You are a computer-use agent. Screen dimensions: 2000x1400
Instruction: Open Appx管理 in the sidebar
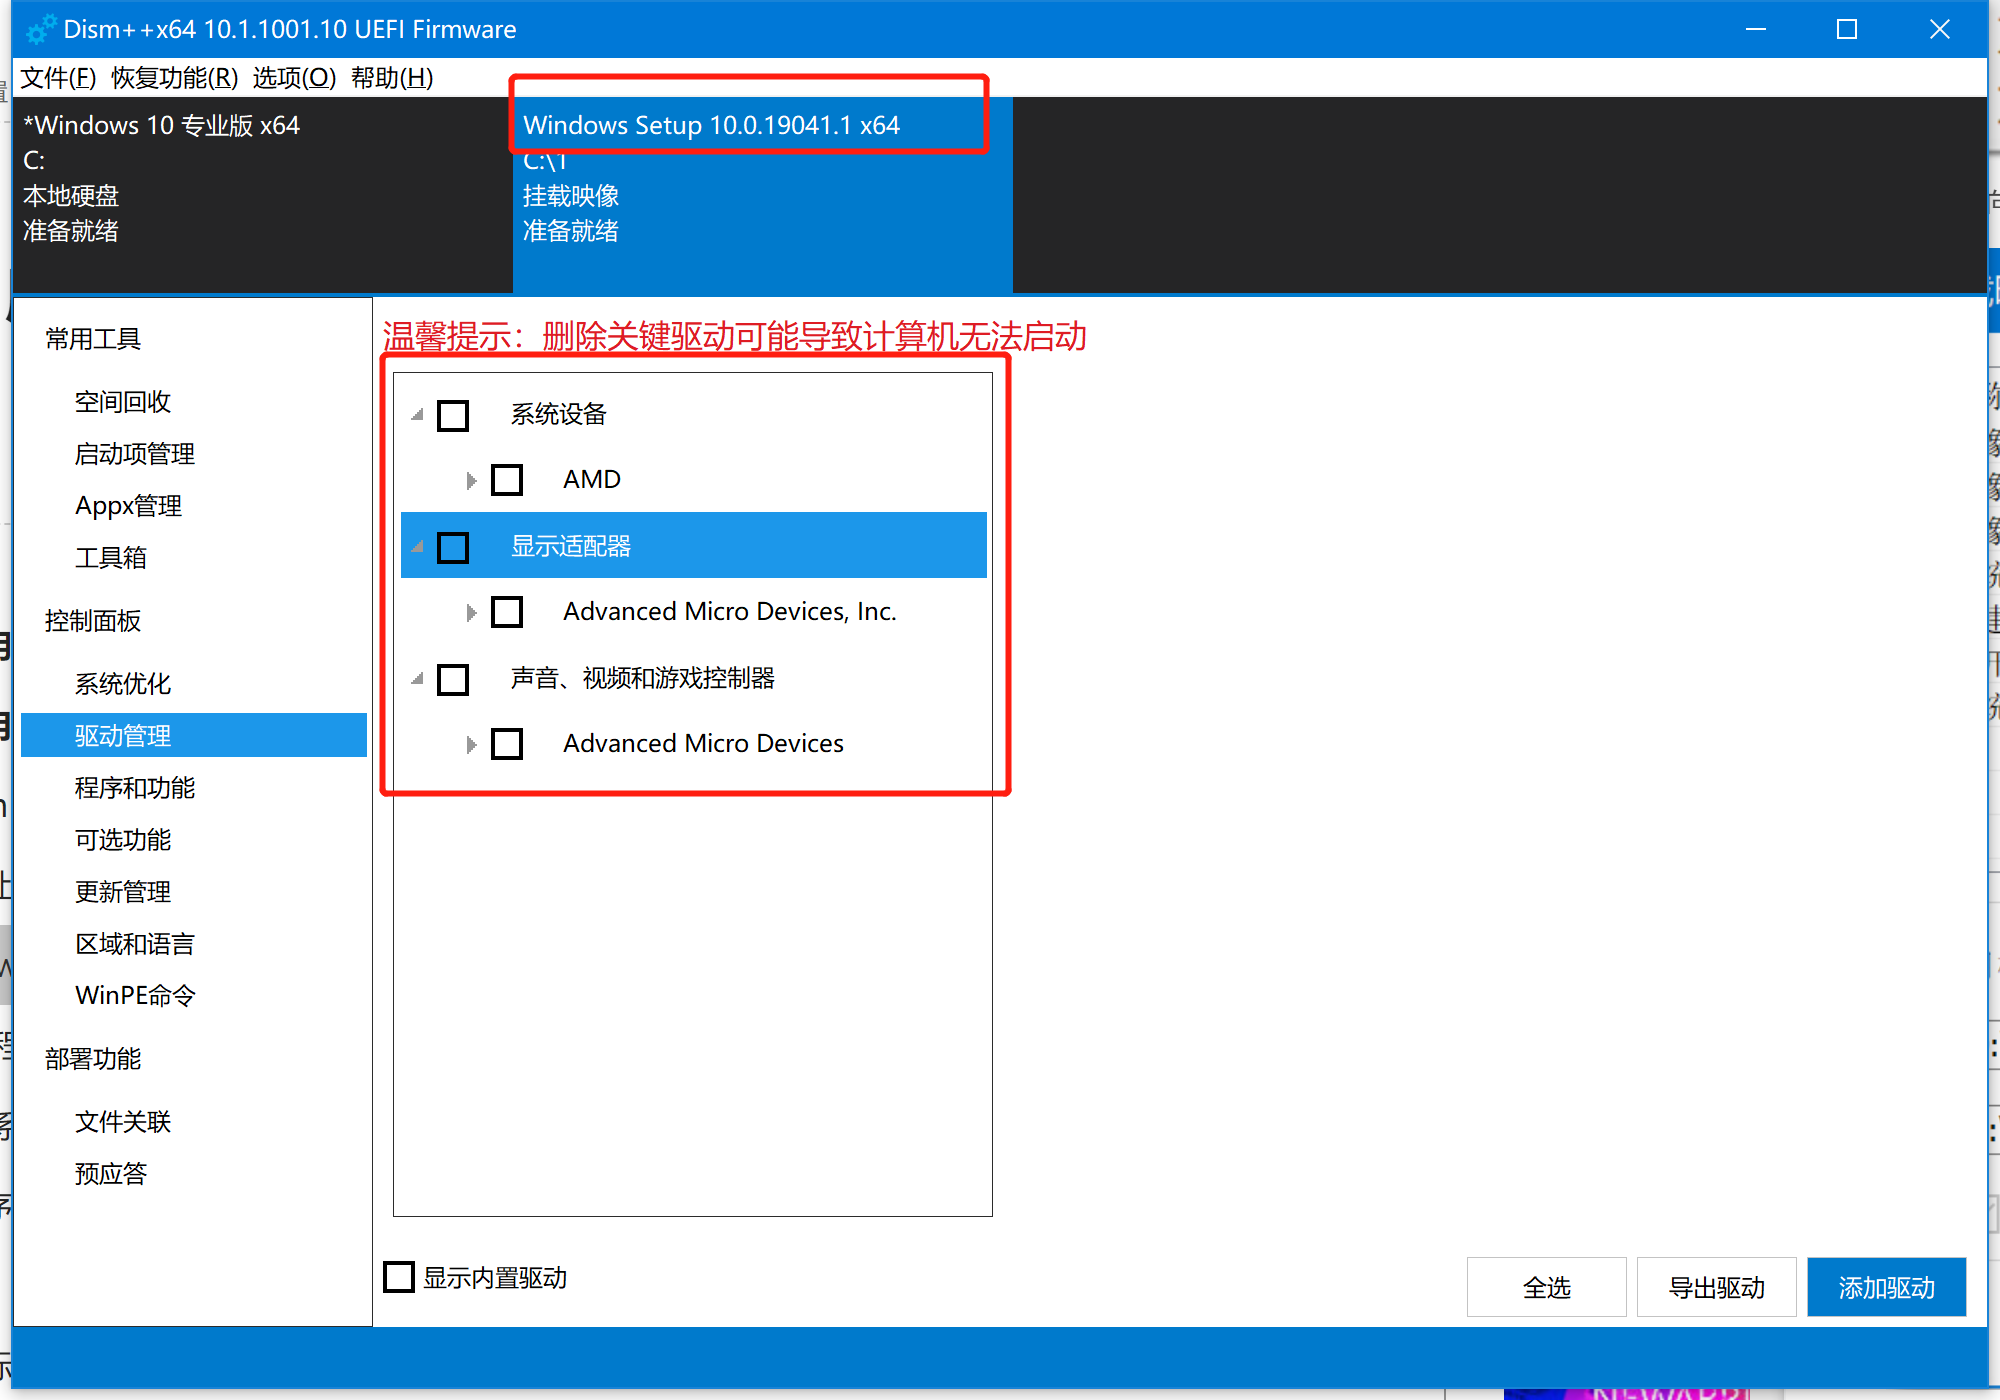point(129,506)
